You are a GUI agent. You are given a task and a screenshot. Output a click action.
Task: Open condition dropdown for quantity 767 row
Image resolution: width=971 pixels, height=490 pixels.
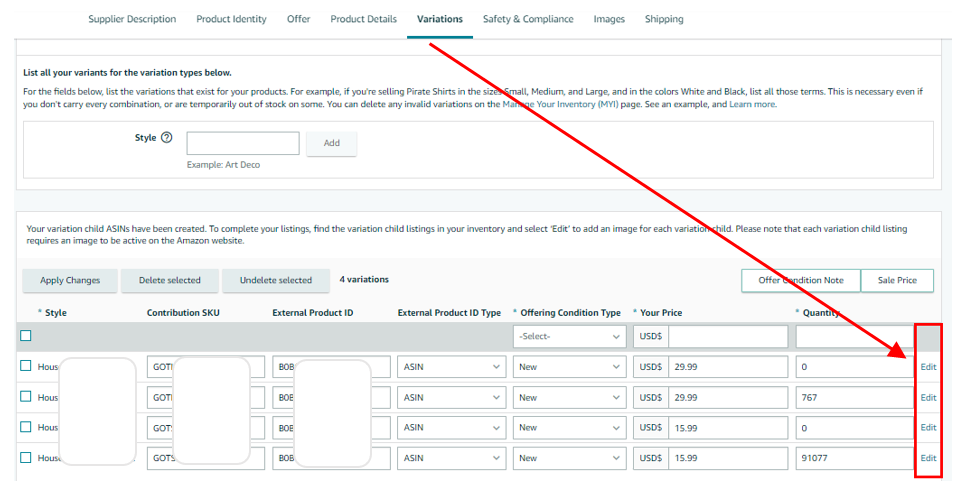[x=570, y=398]
